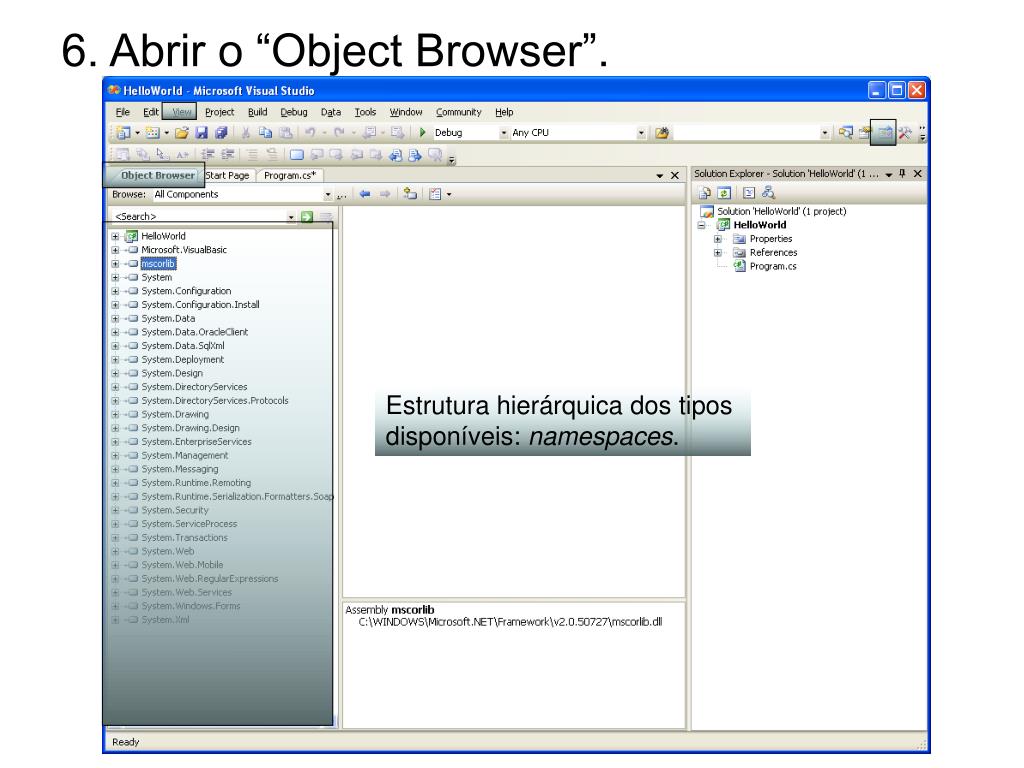Open the Community menu
This screenshot has width=1024, height=768.
pyautogui.click(x=458, y=112)
